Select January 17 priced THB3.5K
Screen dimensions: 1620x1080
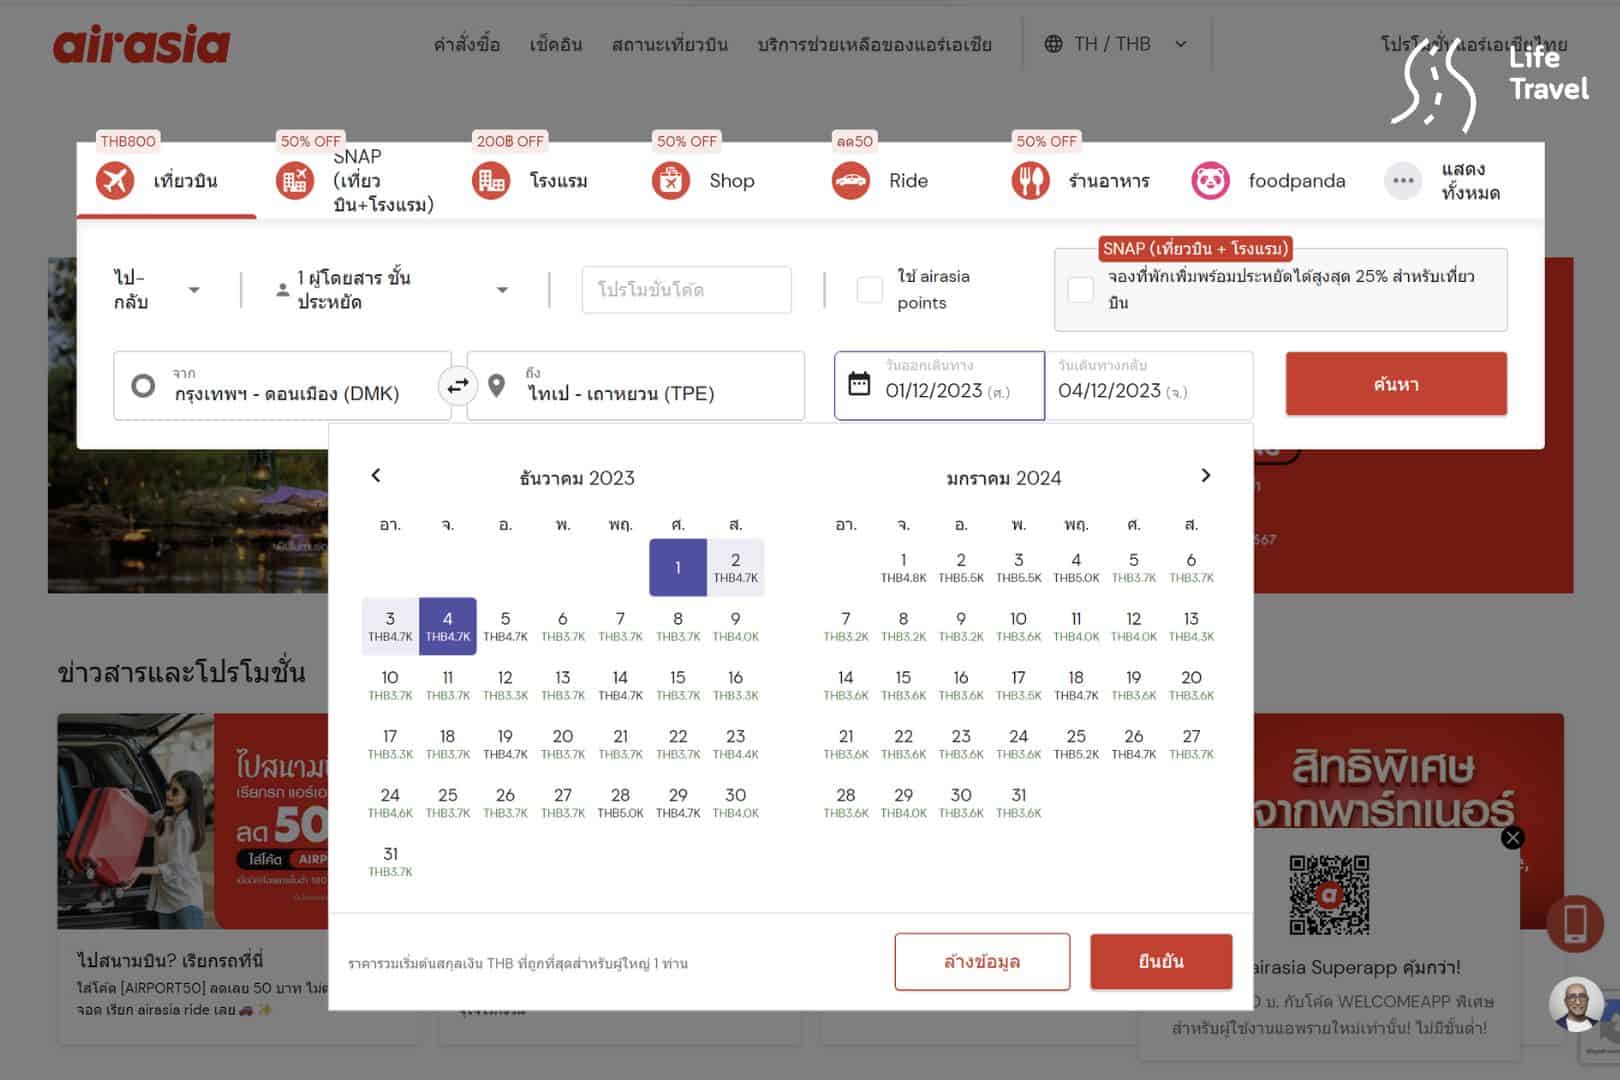[1018, 685]
